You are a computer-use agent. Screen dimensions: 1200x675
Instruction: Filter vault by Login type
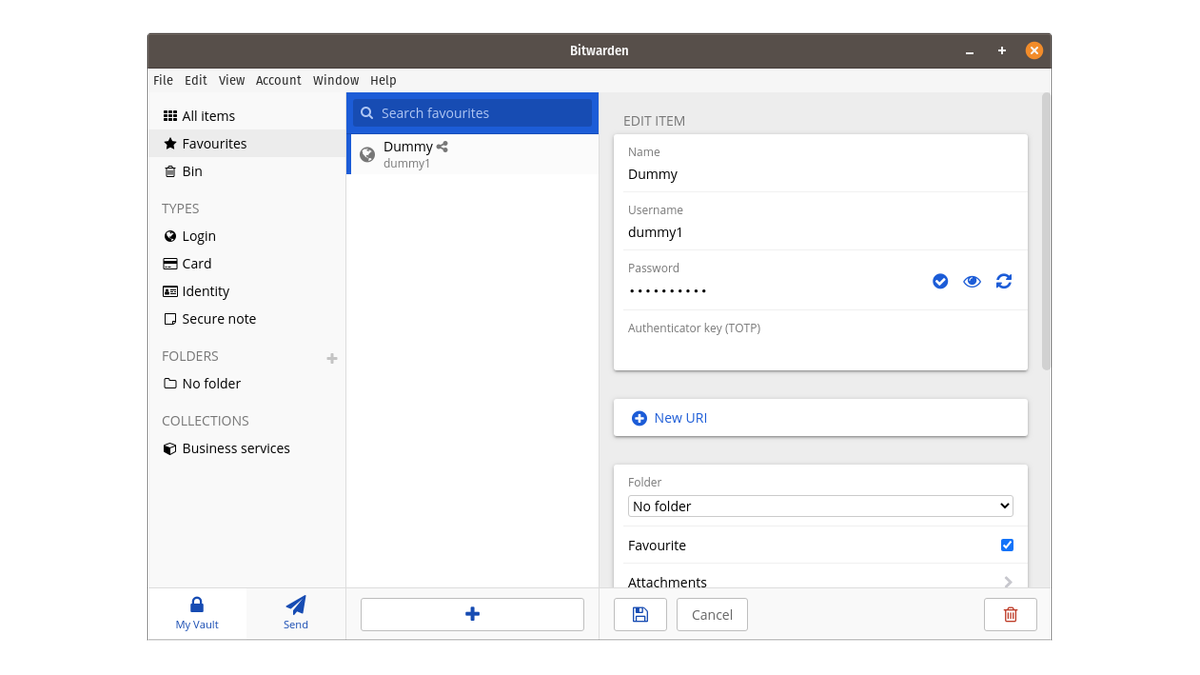click(197, 236)
